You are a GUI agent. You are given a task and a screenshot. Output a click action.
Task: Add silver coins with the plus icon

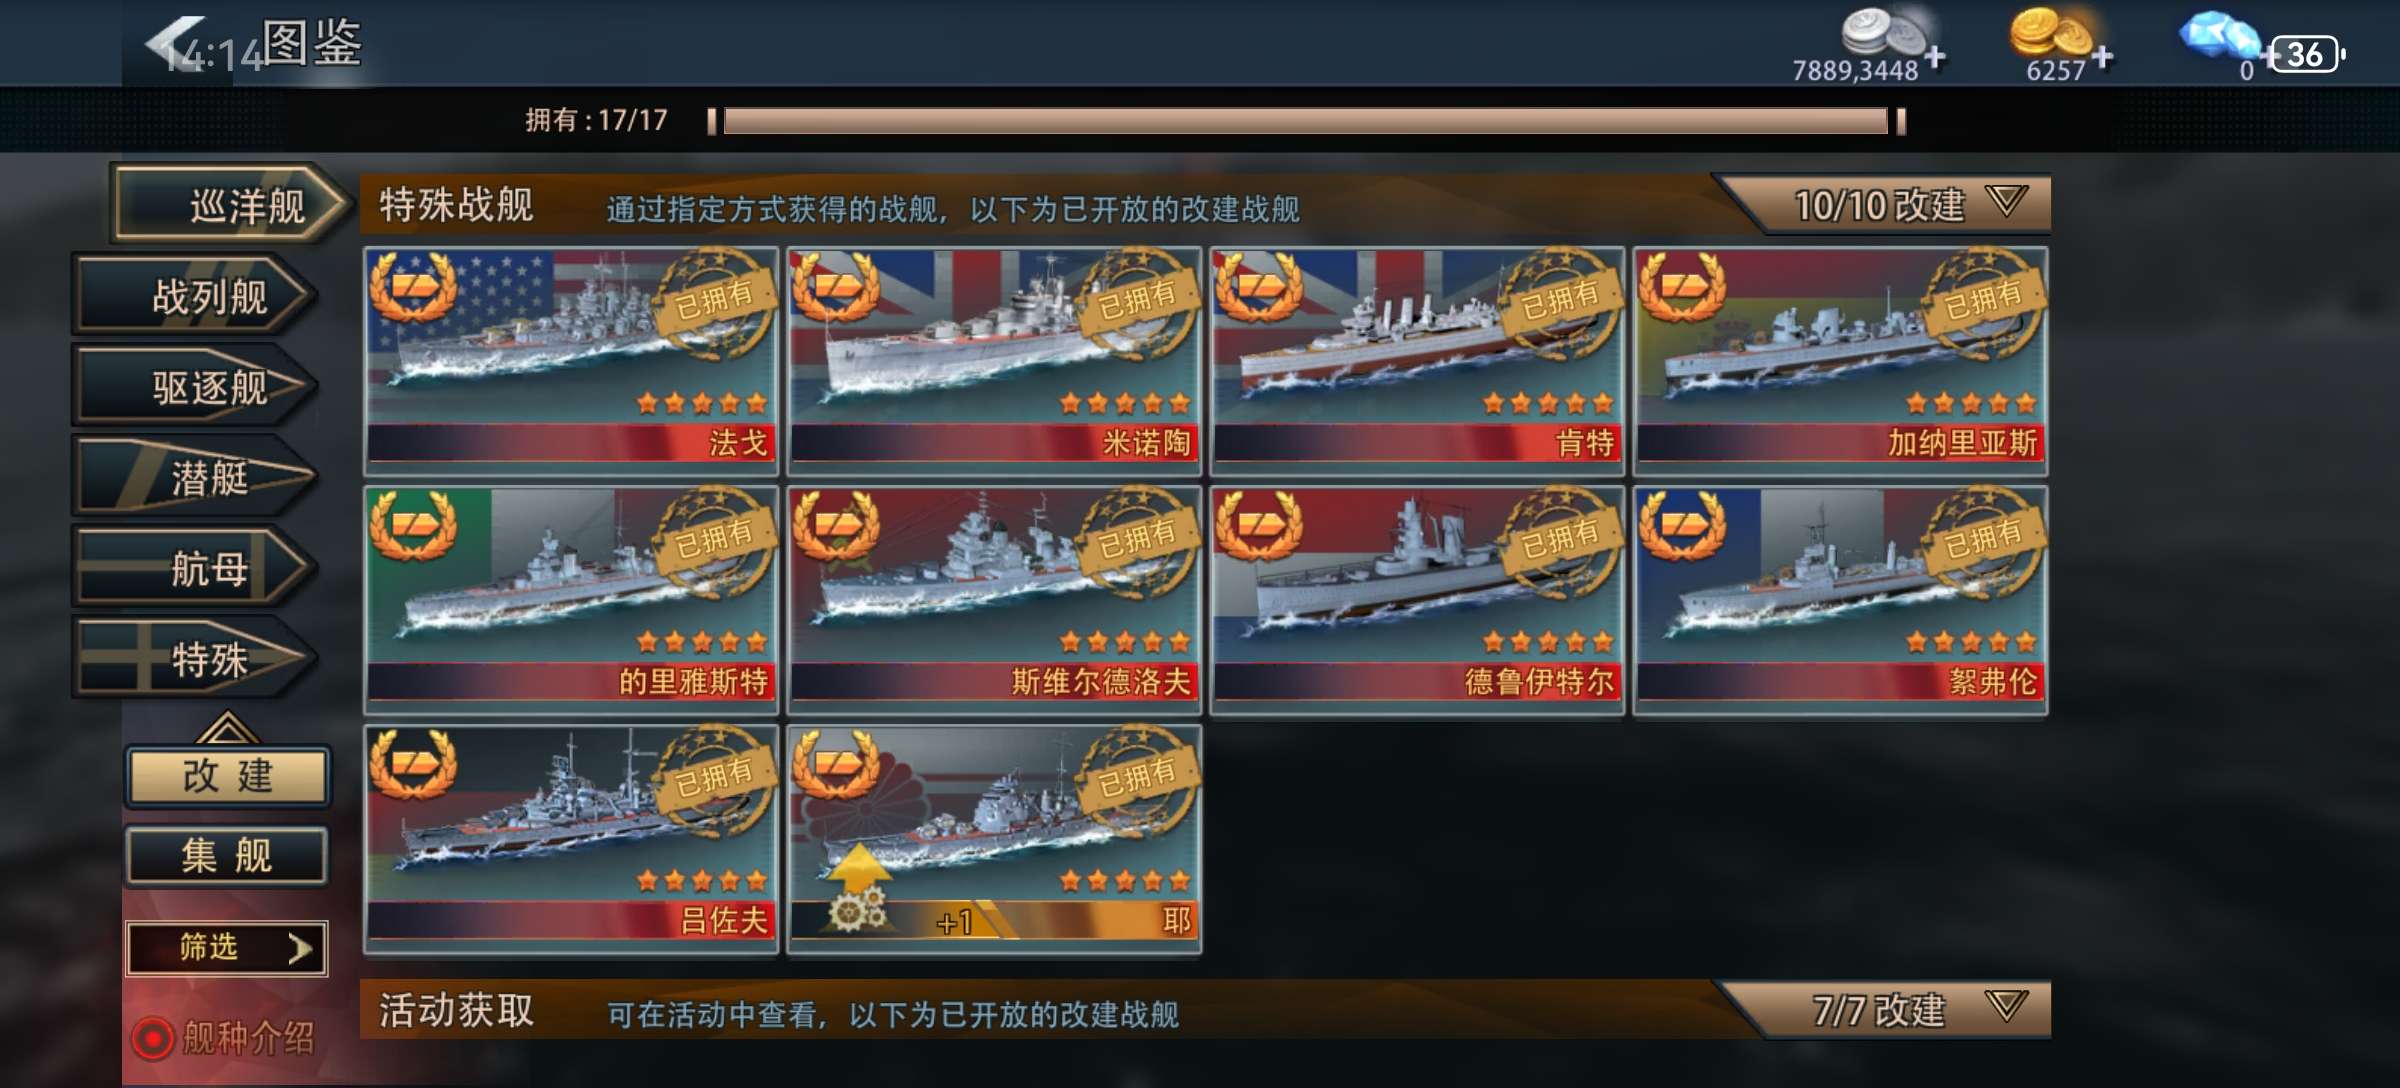(x=1935, y=57)
